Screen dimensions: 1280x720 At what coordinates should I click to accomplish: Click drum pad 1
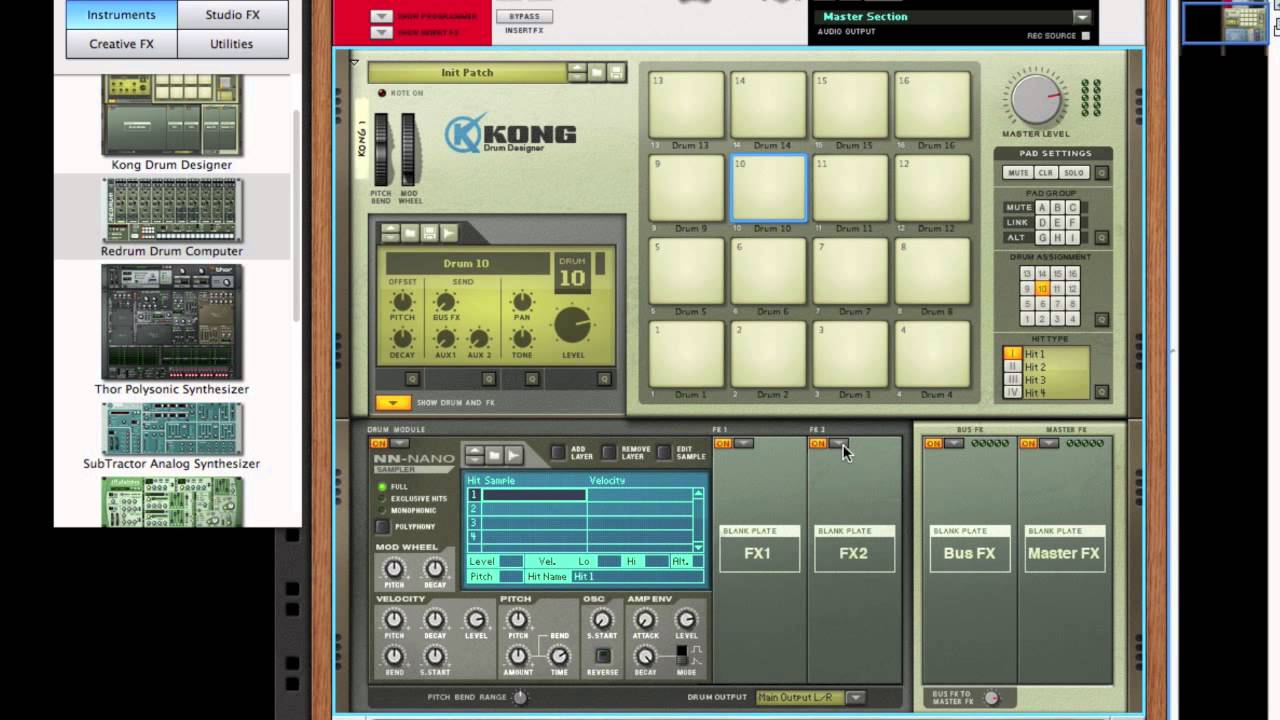tap(687, 354)
